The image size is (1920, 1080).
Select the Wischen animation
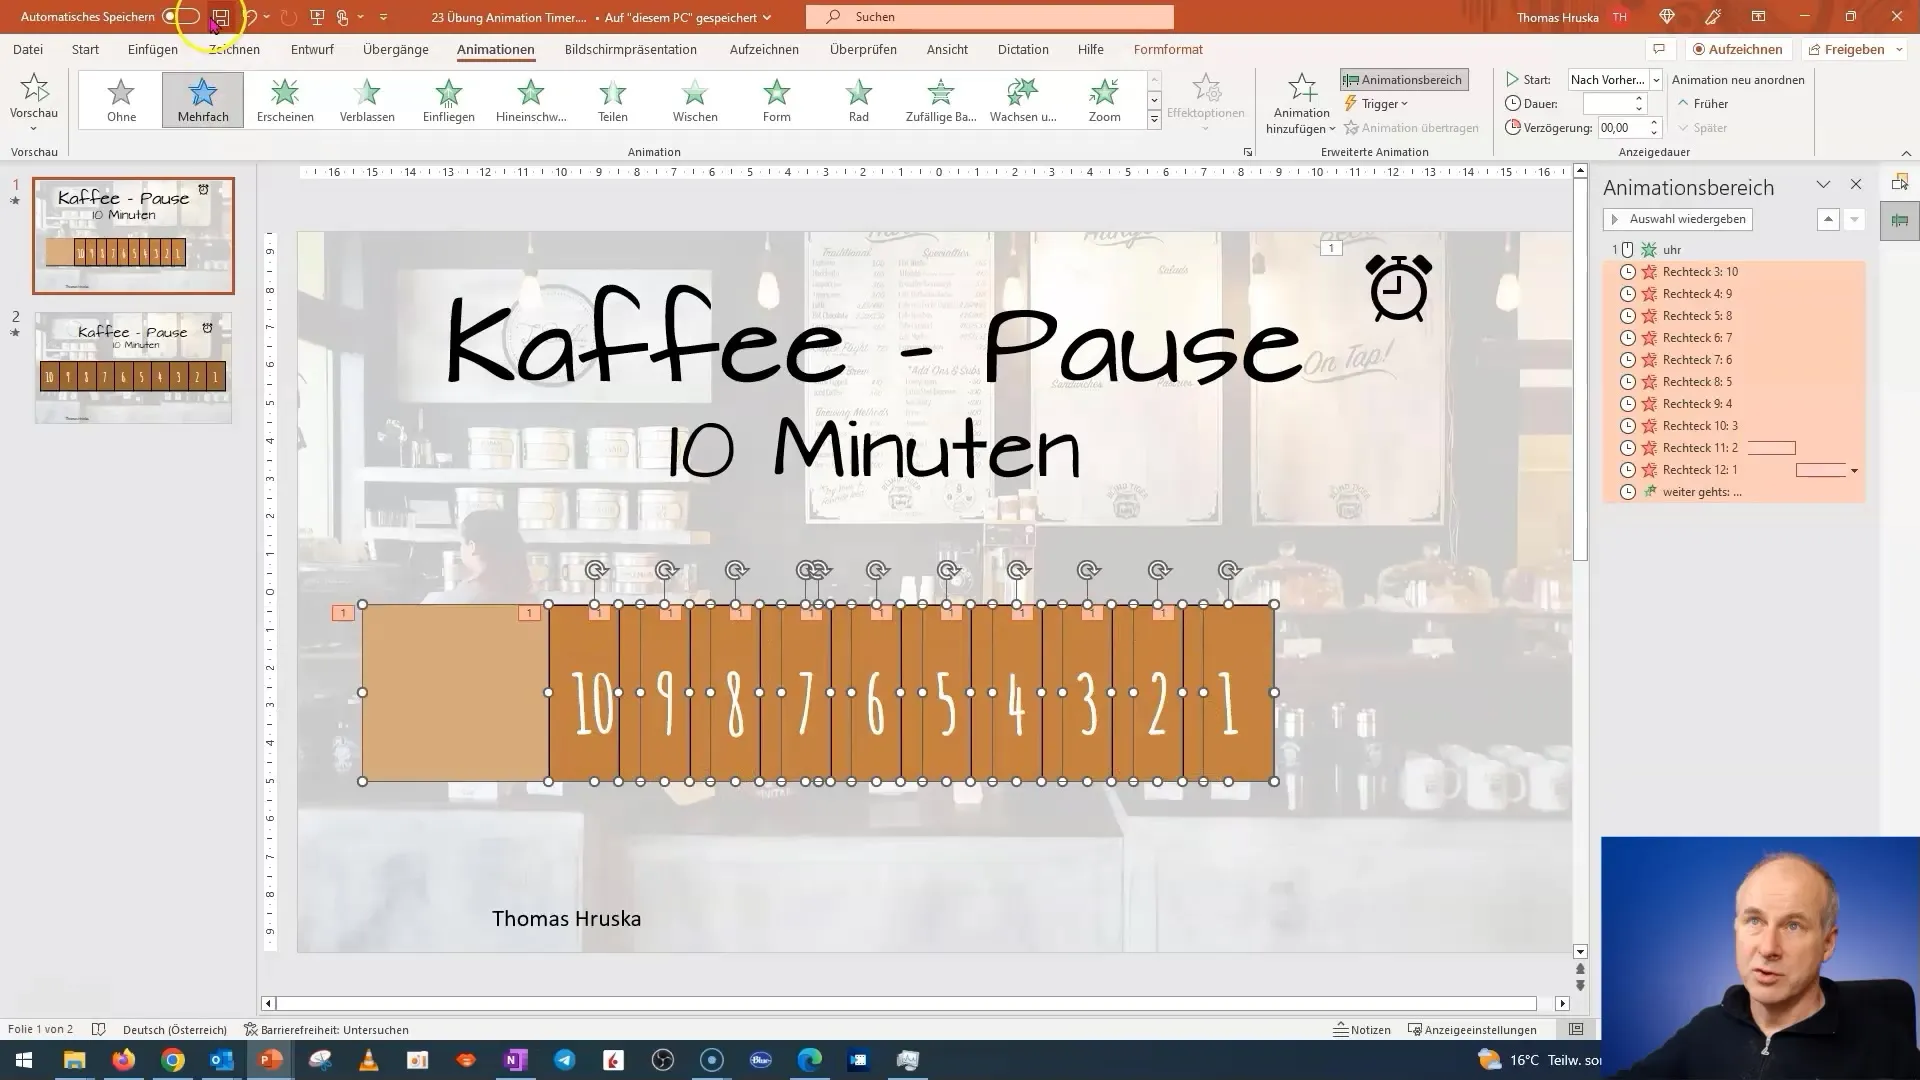(695, 100)
